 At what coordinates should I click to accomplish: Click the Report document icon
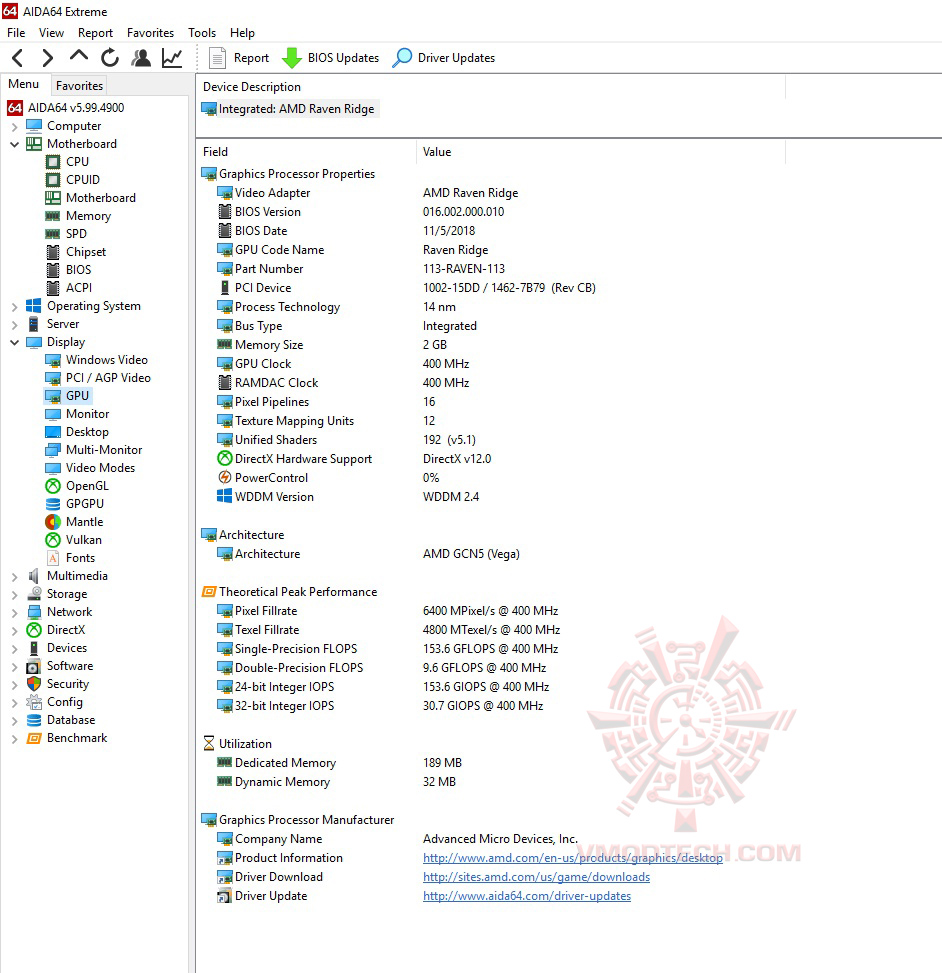(x=217, y=58)
